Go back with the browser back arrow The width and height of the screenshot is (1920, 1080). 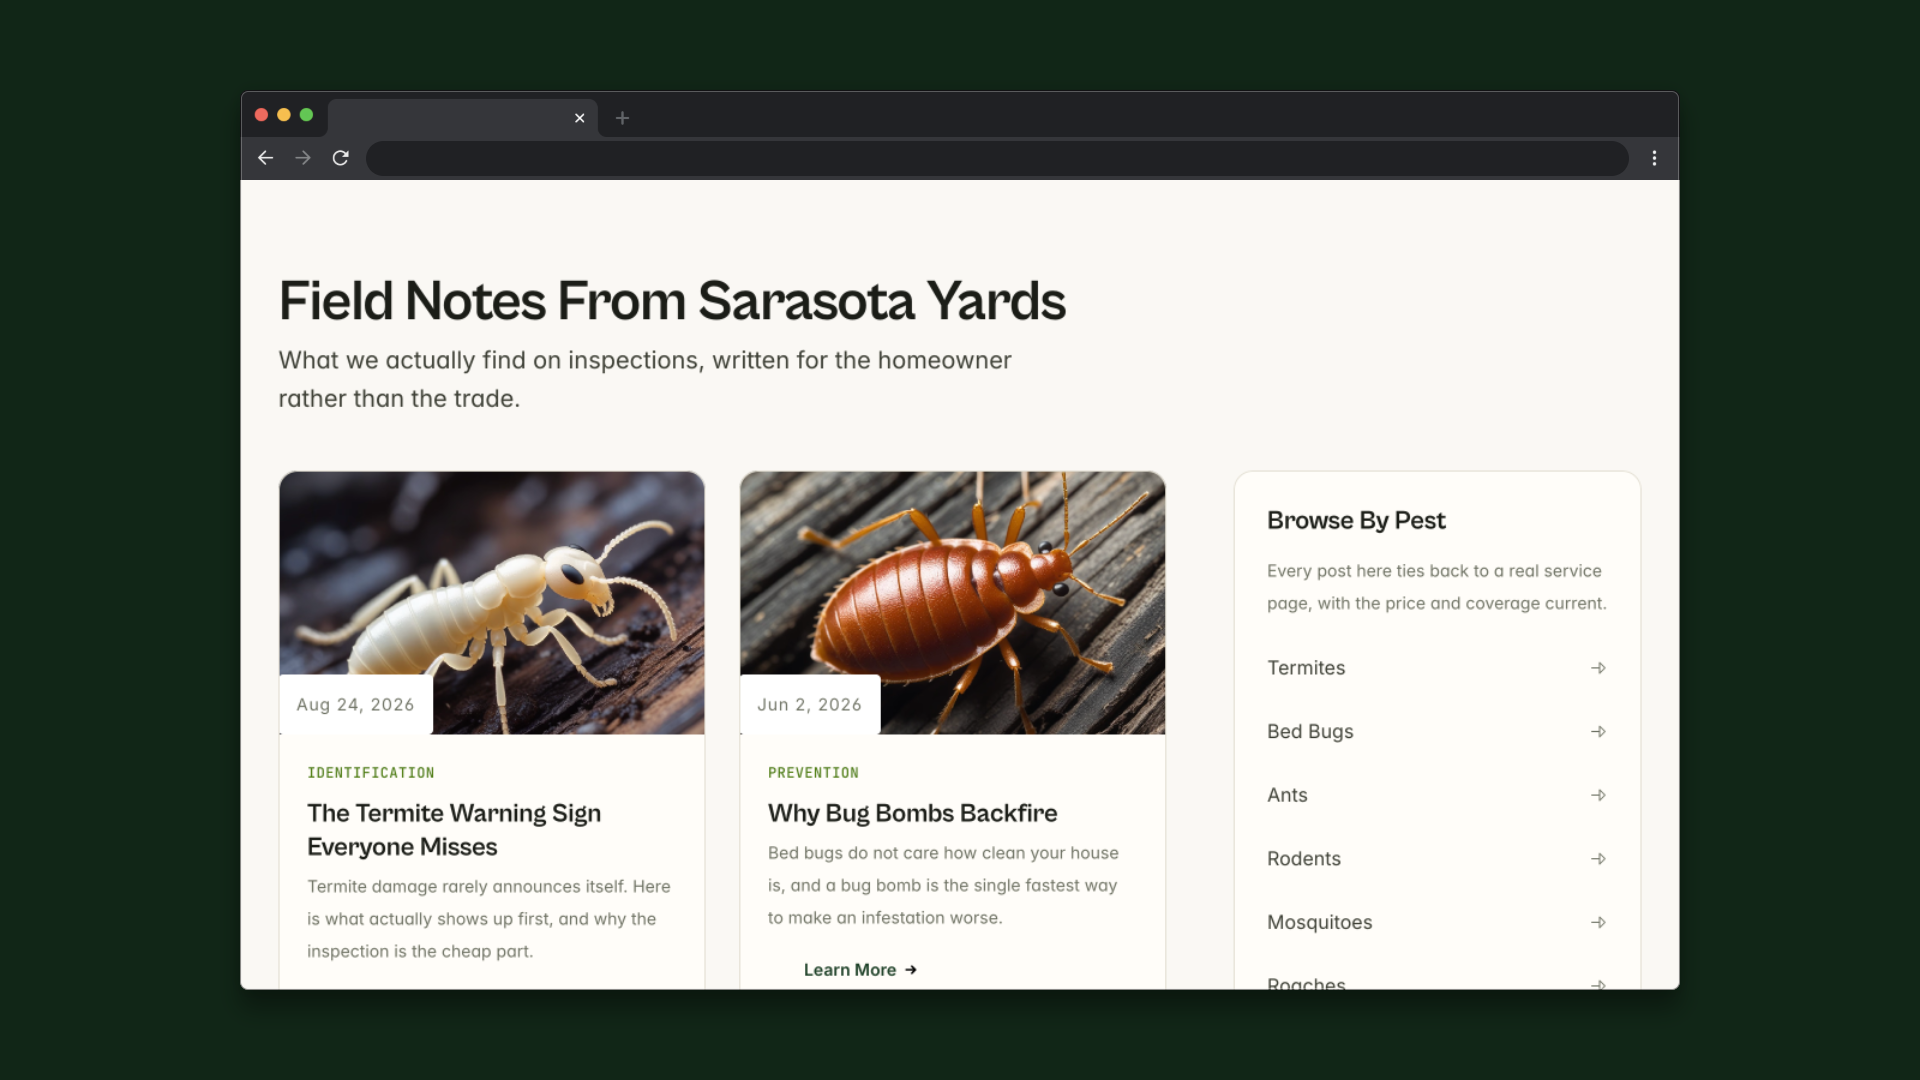pyautogui.click(x=265, y=158)
